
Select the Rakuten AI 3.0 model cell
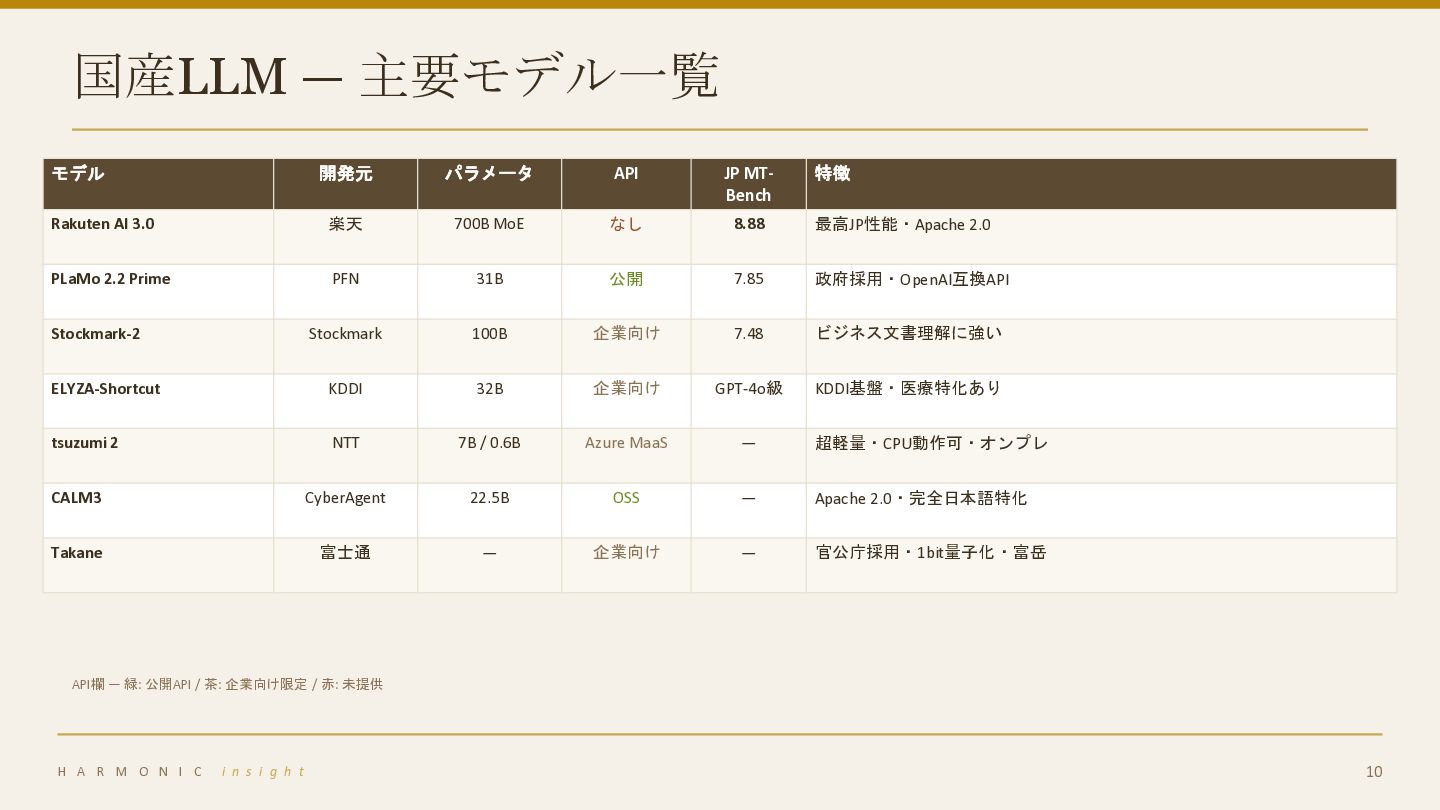pyautogui.click(x=158, y=237)
